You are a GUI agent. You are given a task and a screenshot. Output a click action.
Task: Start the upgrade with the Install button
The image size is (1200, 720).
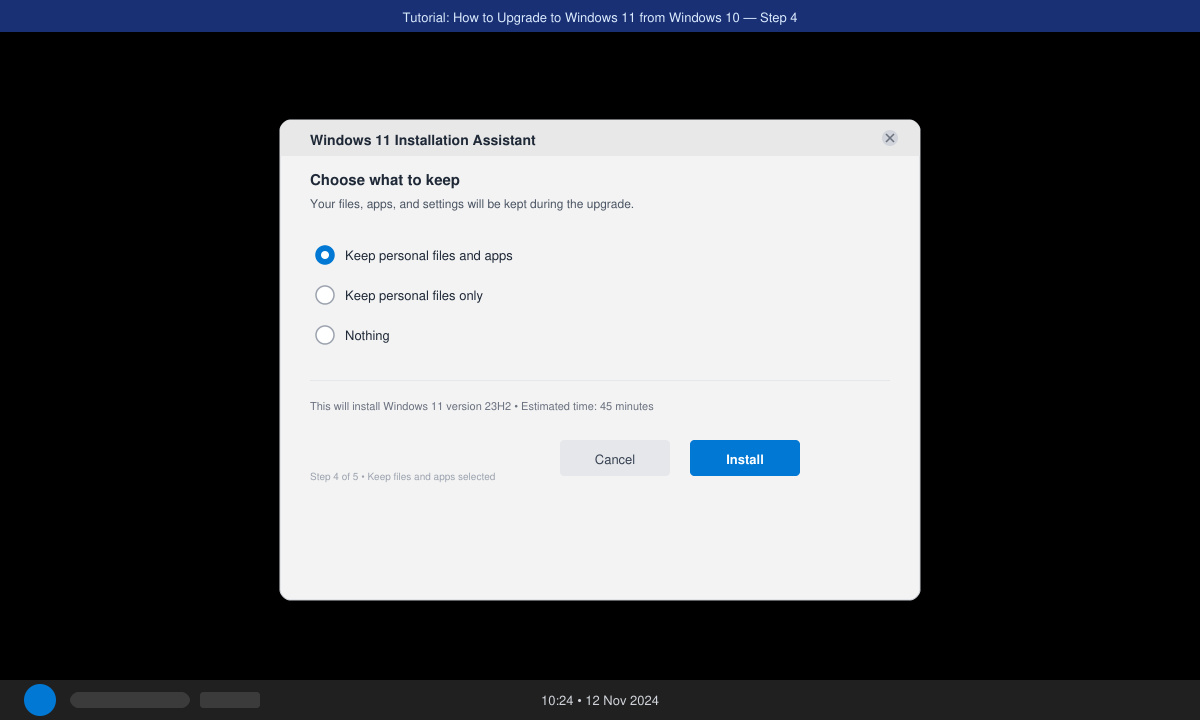tap(745, 458)
